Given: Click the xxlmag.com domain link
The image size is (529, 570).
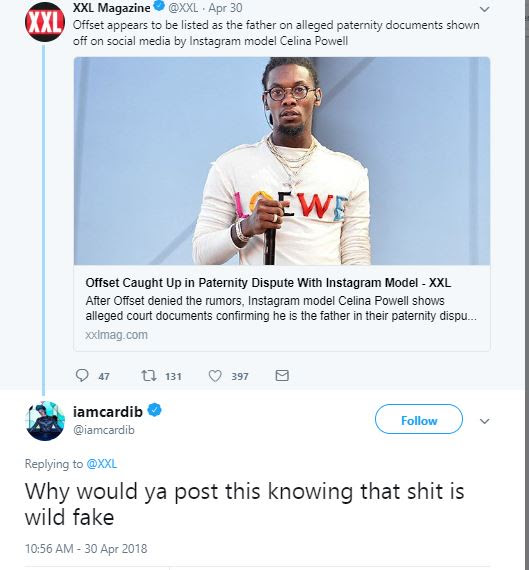Looking at the screenshot, I should (x=116, y=334).
